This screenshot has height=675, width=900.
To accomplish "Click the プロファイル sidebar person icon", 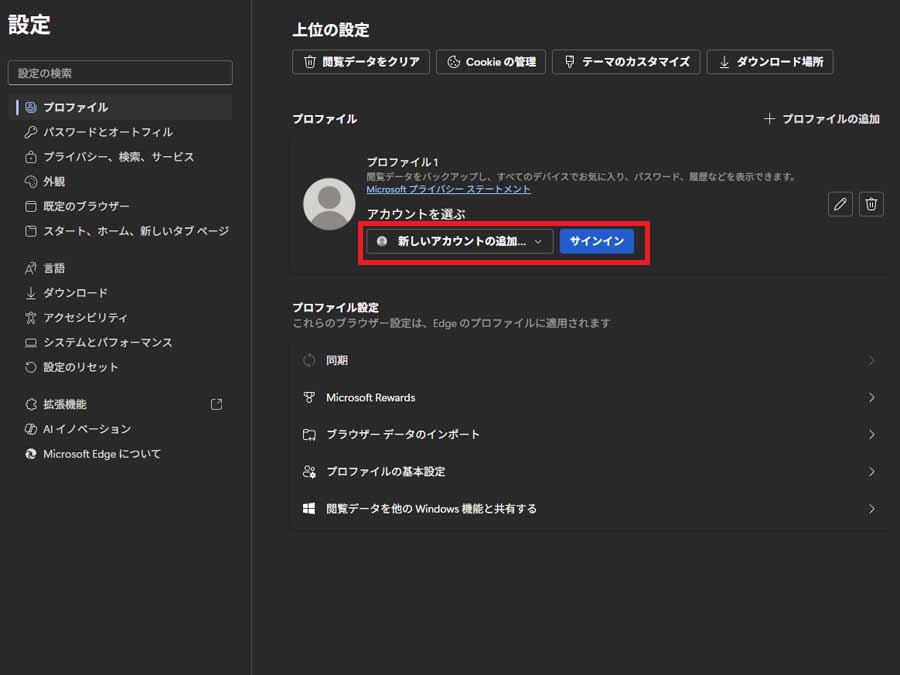I will [31, 107].
